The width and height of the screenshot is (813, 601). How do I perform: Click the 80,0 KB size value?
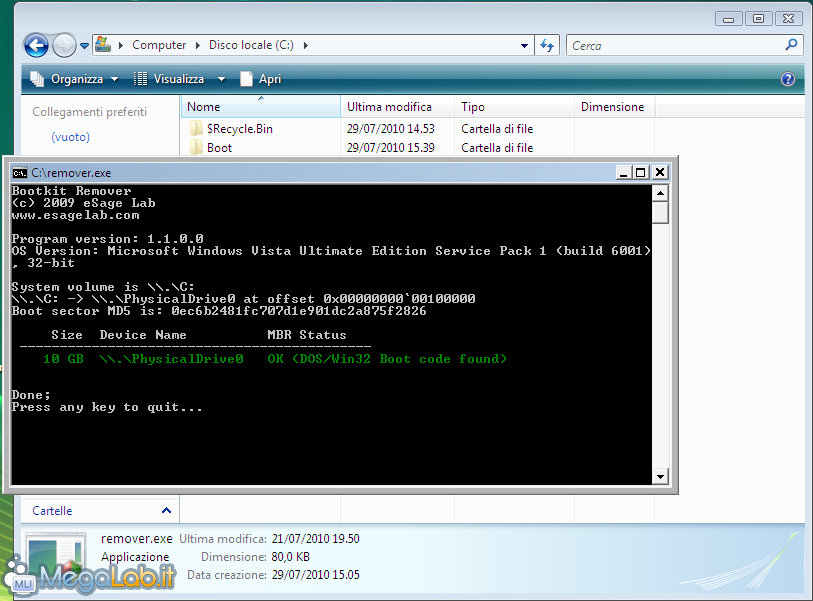[x=290, y=556]
